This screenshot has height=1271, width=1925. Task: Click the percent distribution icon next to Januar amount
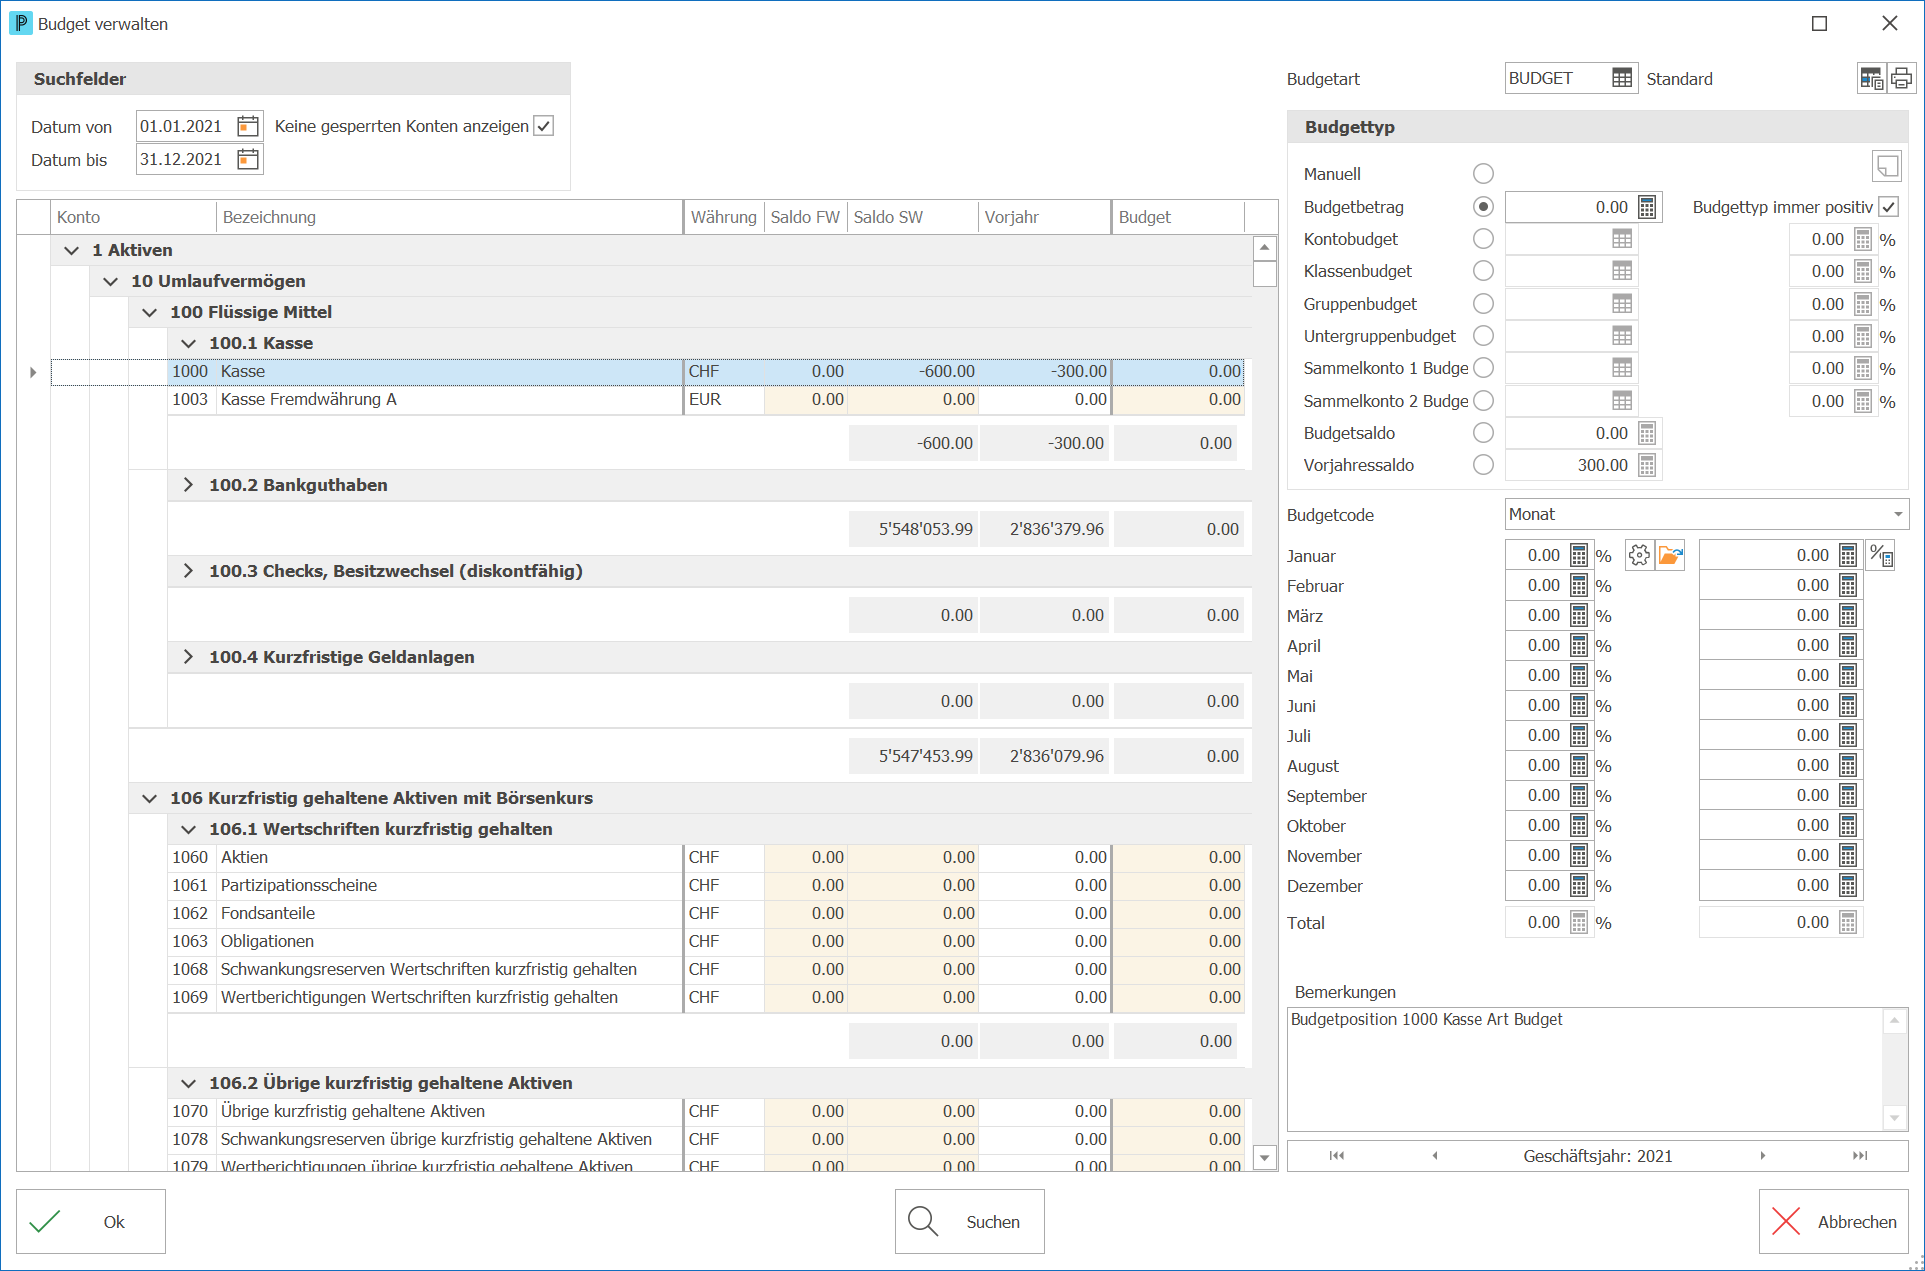1881,555
